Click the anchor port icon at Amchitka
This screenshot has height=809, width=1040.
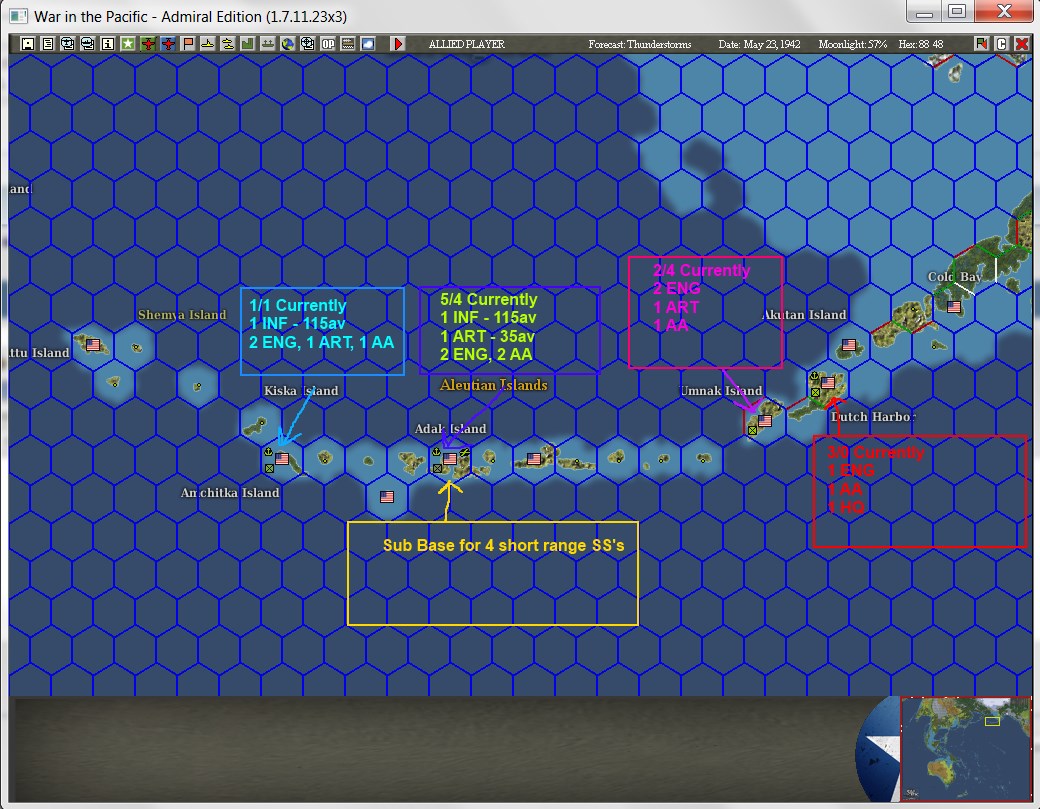click(269, 452)
